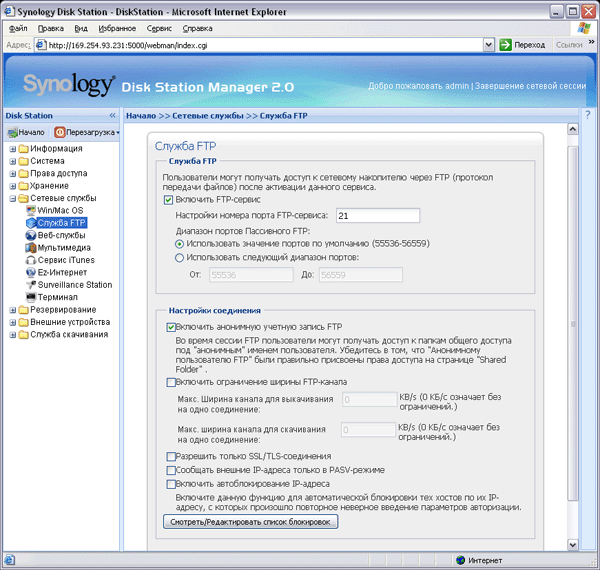Click the Права доступа folder icon
The height and width of the screenshot is (570, 600).
23,173
